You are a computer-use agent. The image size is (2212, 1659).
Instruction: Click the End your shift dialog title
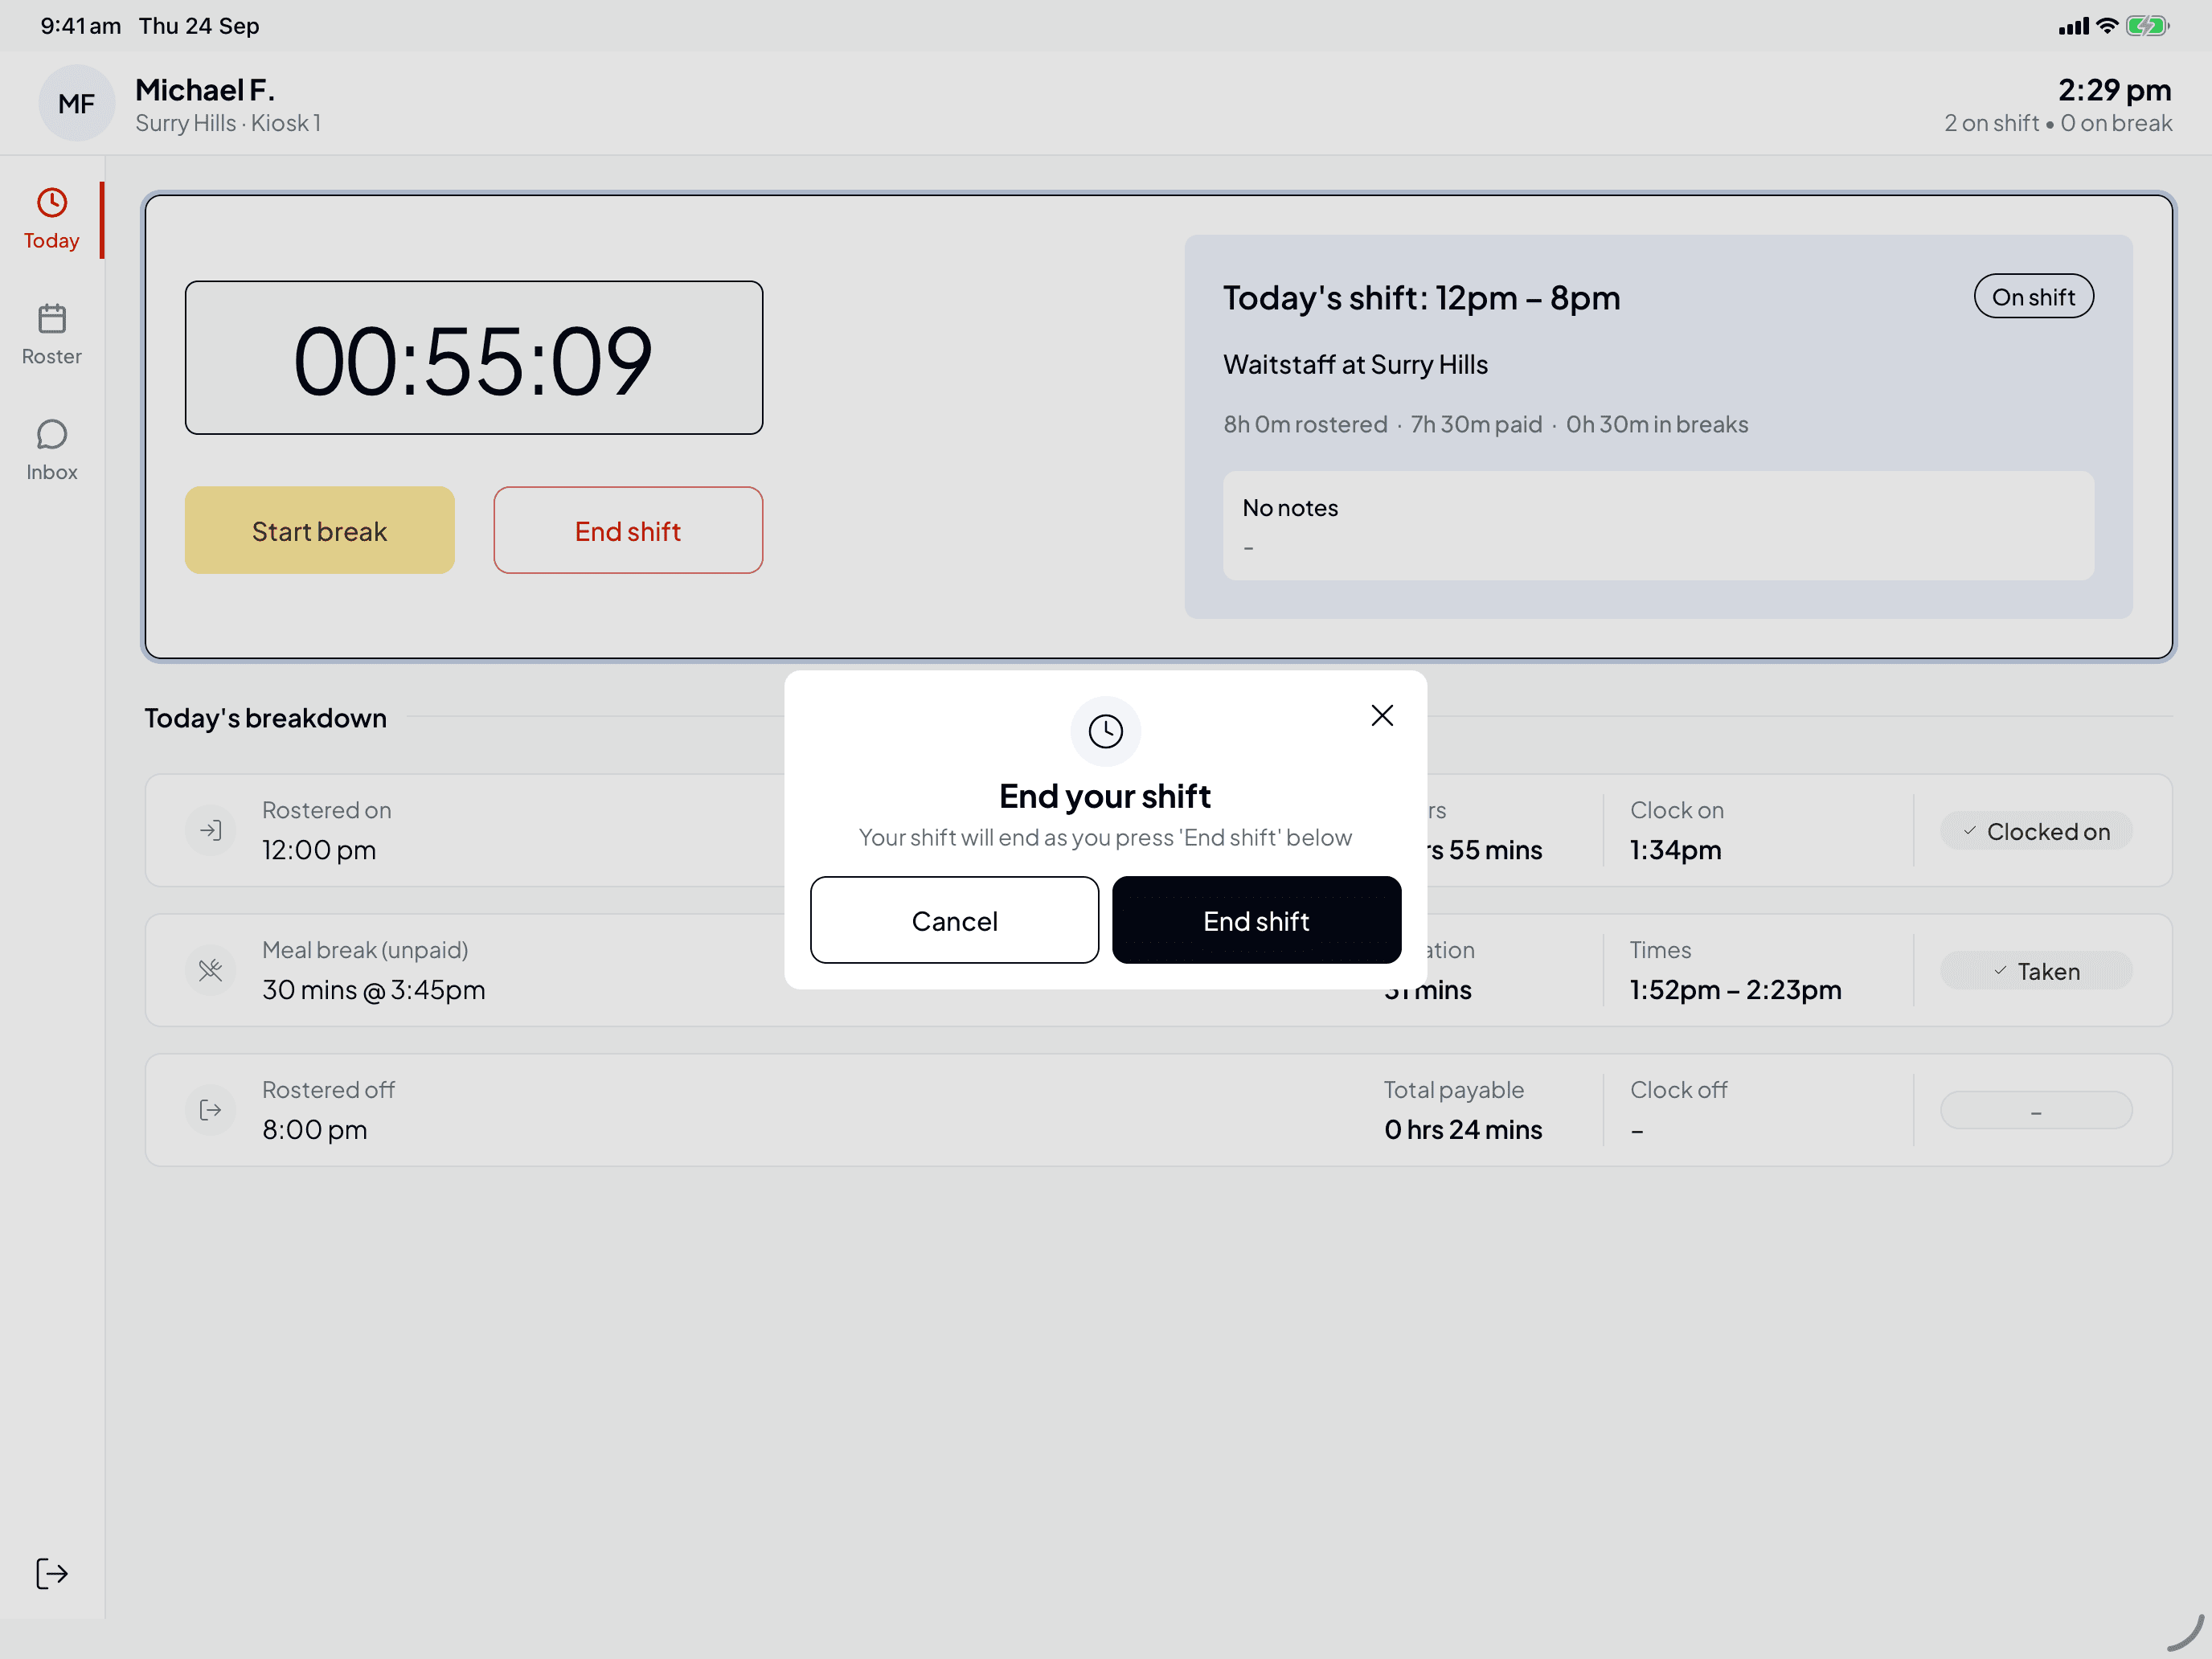click(x=1105, y=796)
